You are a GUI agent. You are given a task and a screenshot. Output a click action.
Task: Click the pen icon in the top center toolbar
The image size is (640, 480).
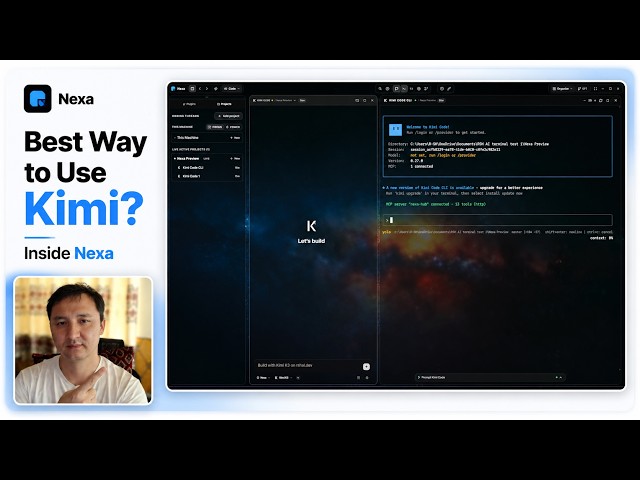pyautogui.click(x=449, y=89)
